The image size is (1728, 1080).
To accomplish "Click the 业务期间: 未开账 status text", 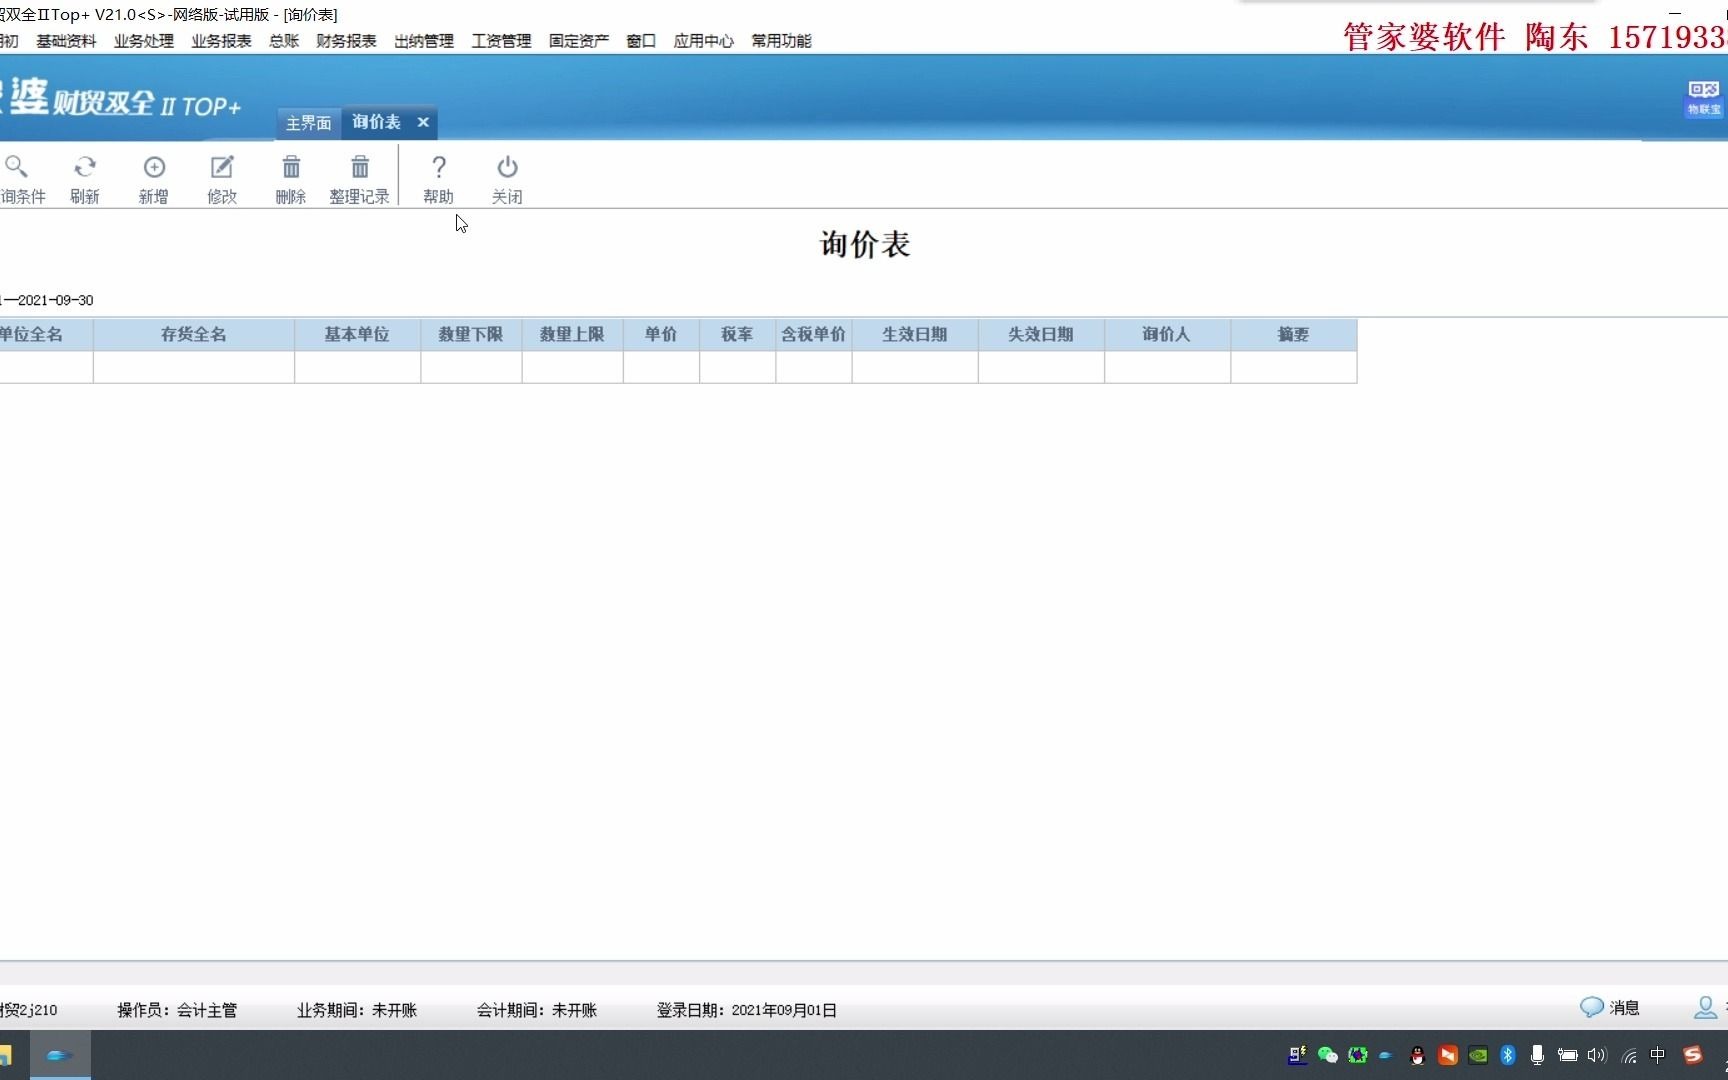I will 357,1010.
